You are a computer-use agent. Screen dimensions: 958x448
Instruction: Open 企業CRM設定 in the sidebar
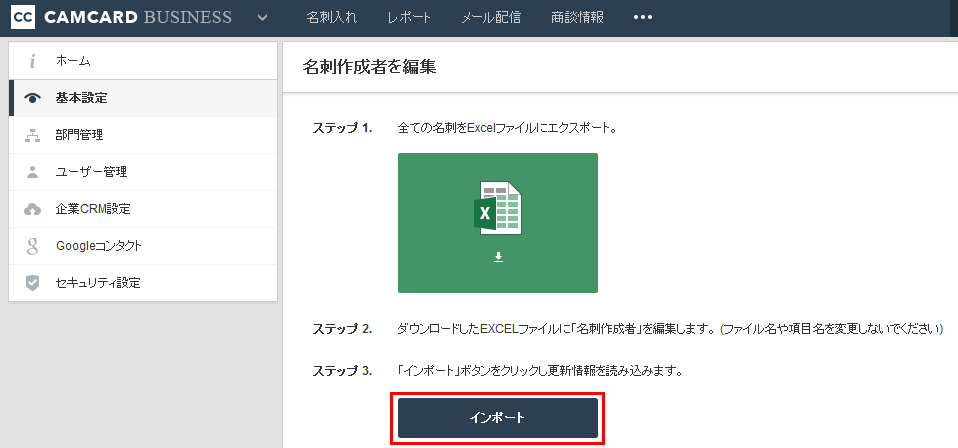pos(143,209)
